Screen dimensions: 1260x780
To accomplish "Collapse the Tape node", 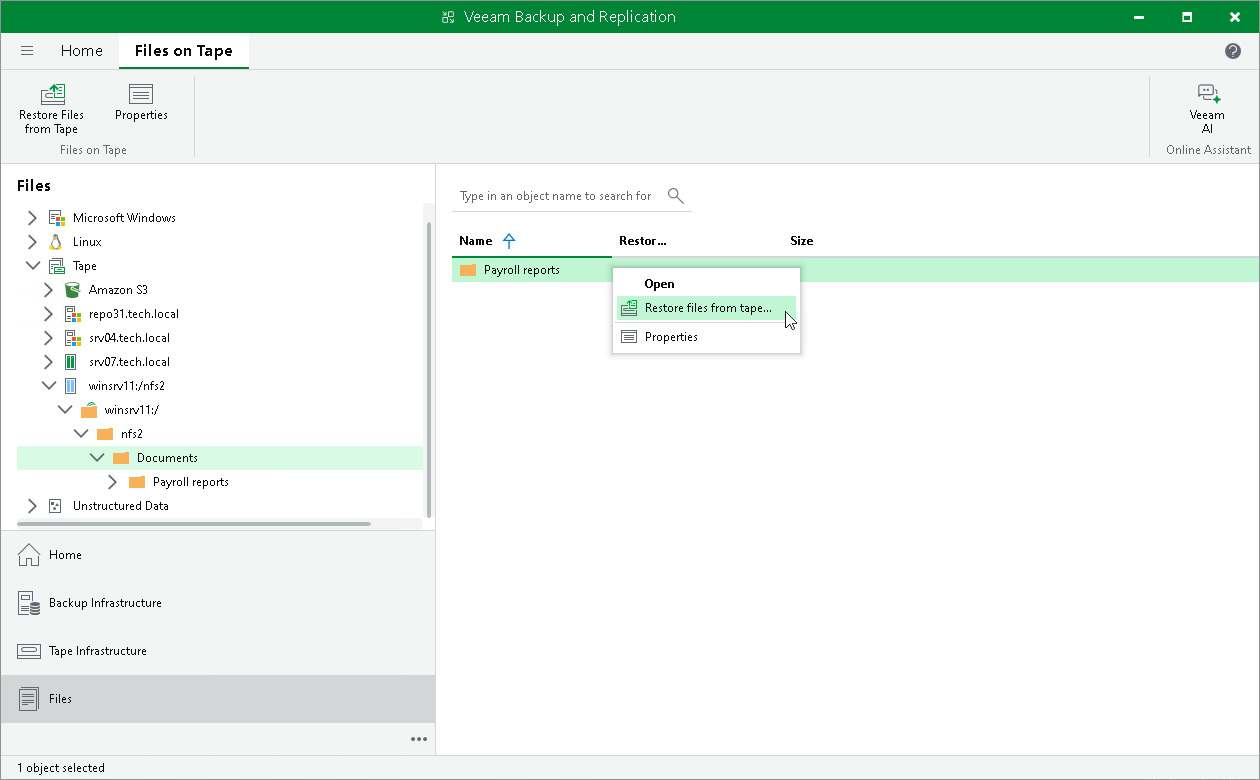I will (32, 265).
